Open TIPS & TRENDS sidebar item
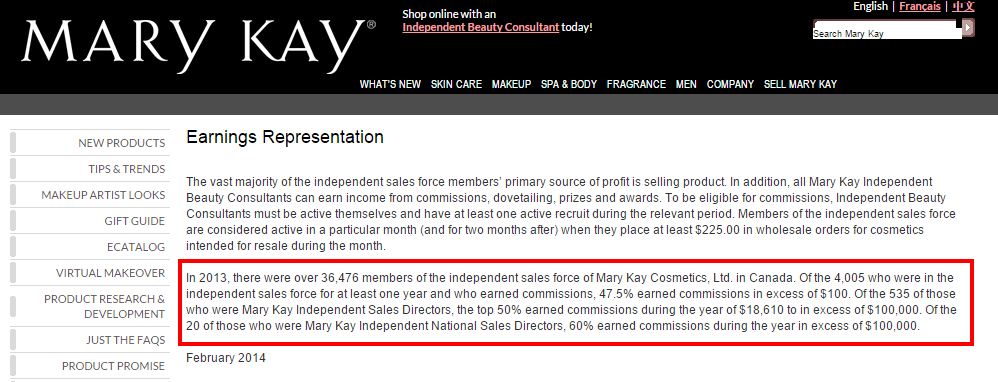 (x=90, y=169)
